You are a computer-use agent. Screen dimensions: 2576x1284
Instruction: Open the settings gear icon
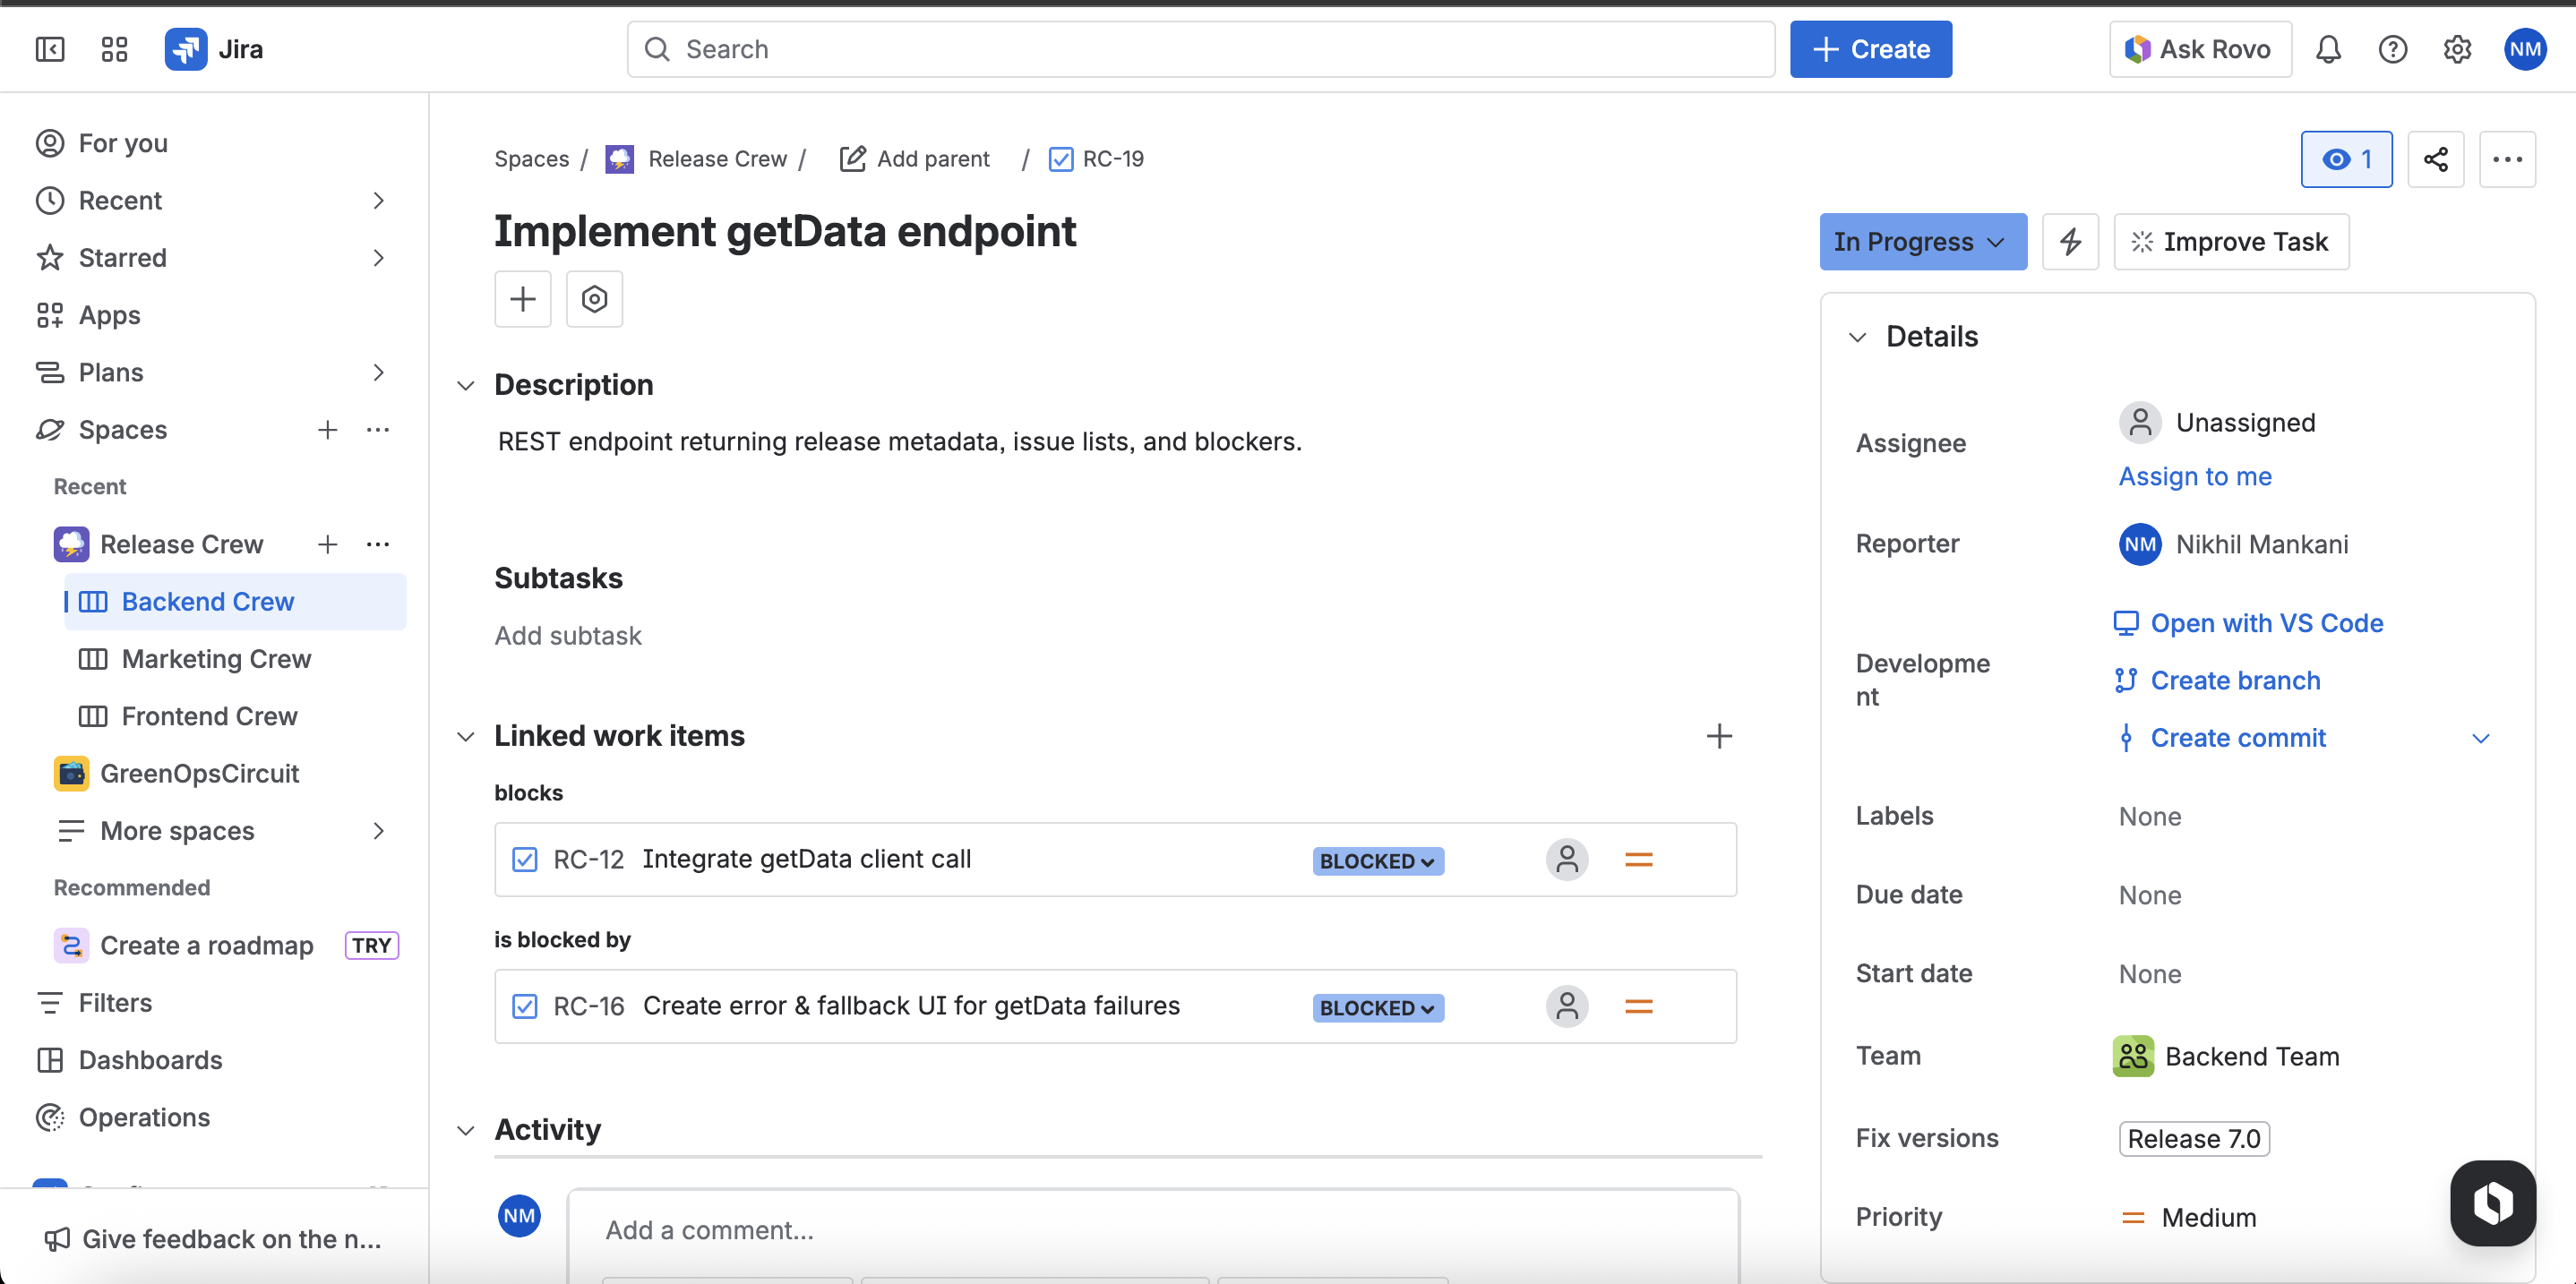(2457, 49)
